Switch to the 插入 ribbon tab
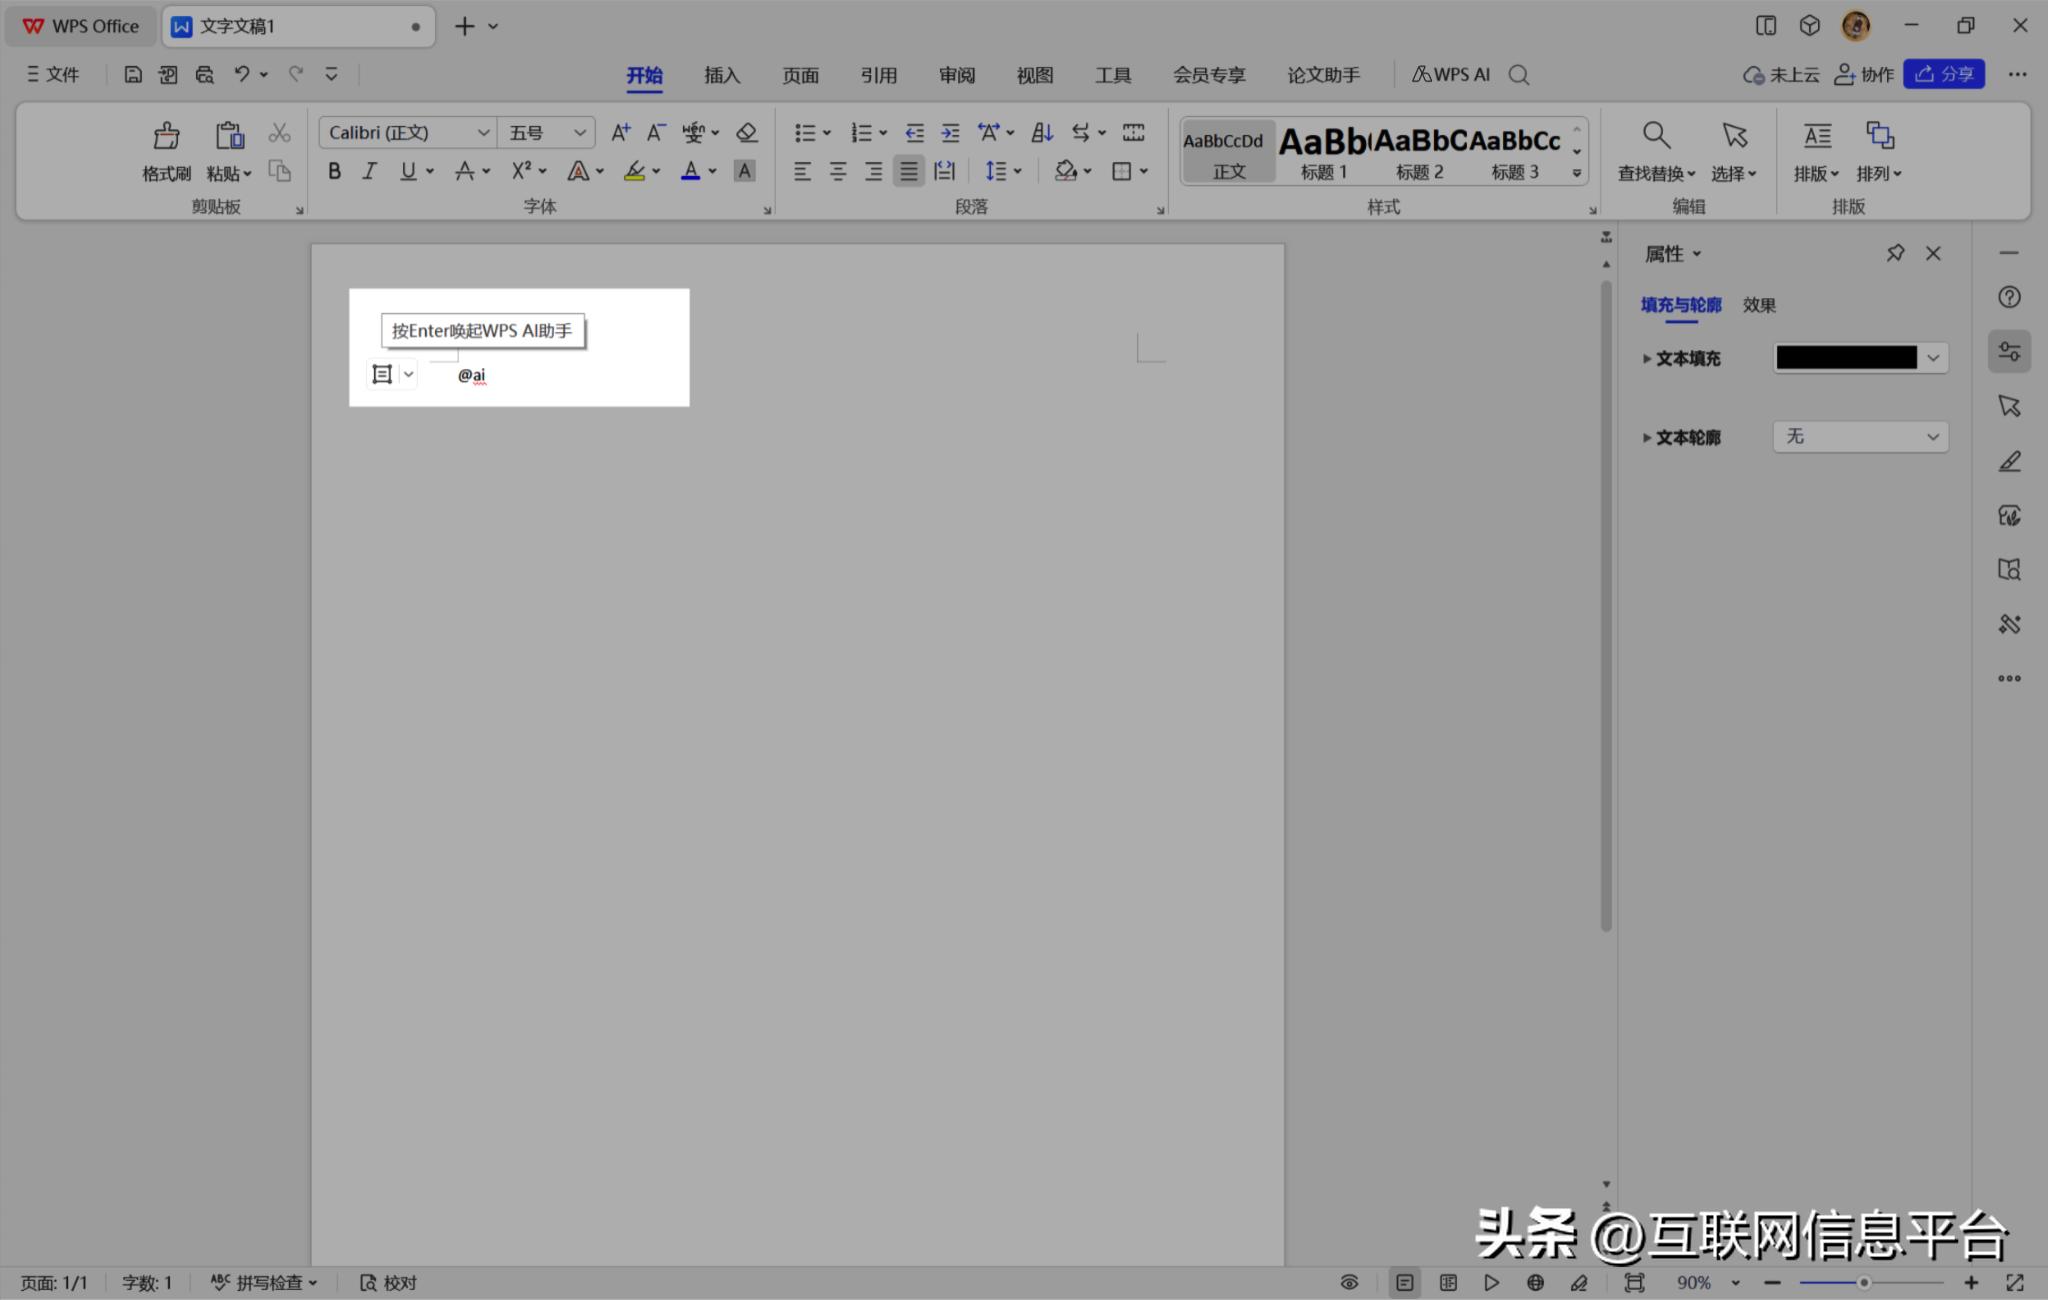This screenshot has height=1300, width=2048. click(x=720, y=74)
